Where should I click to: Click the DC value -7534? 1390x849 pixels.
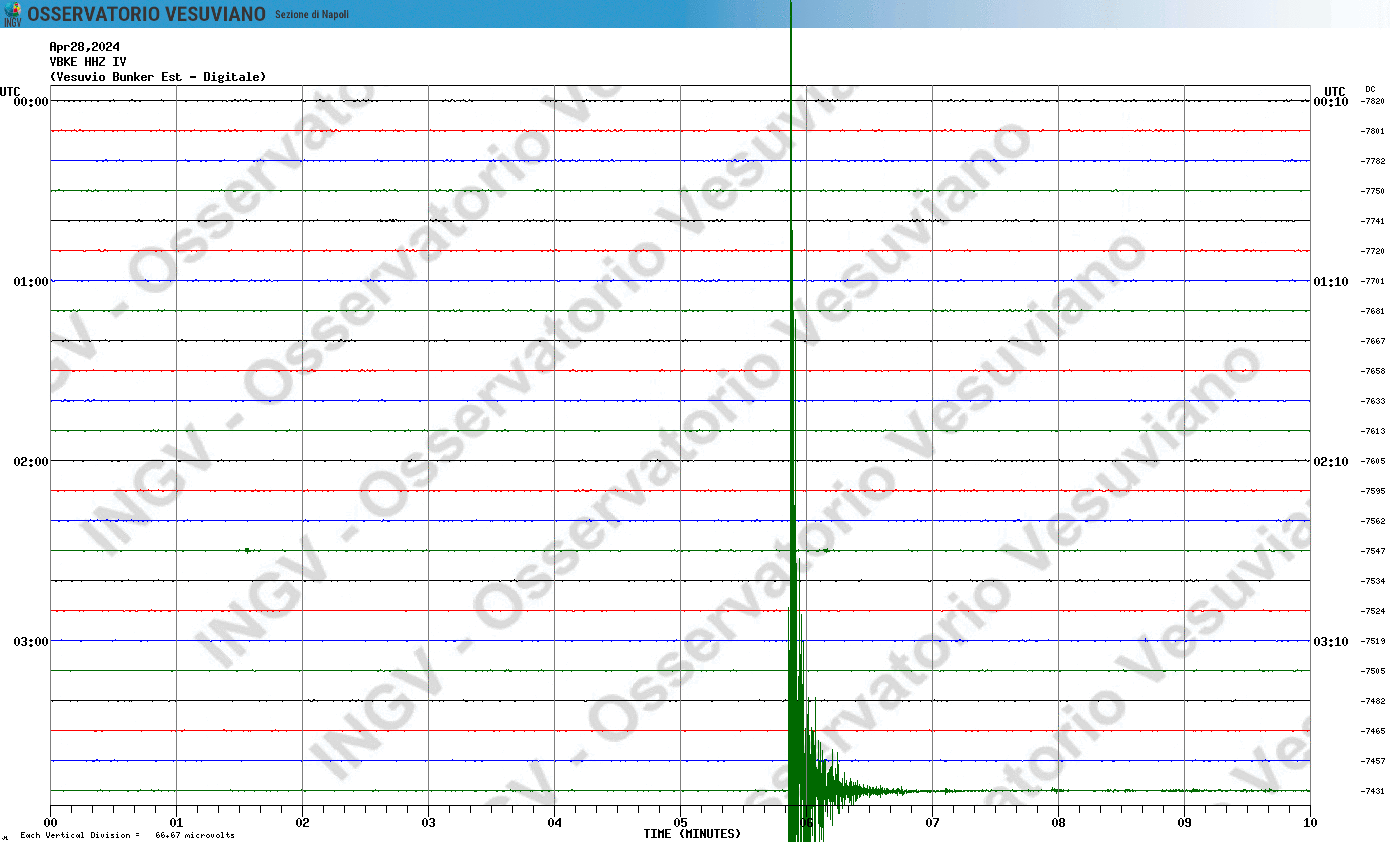click(1373, 581)
